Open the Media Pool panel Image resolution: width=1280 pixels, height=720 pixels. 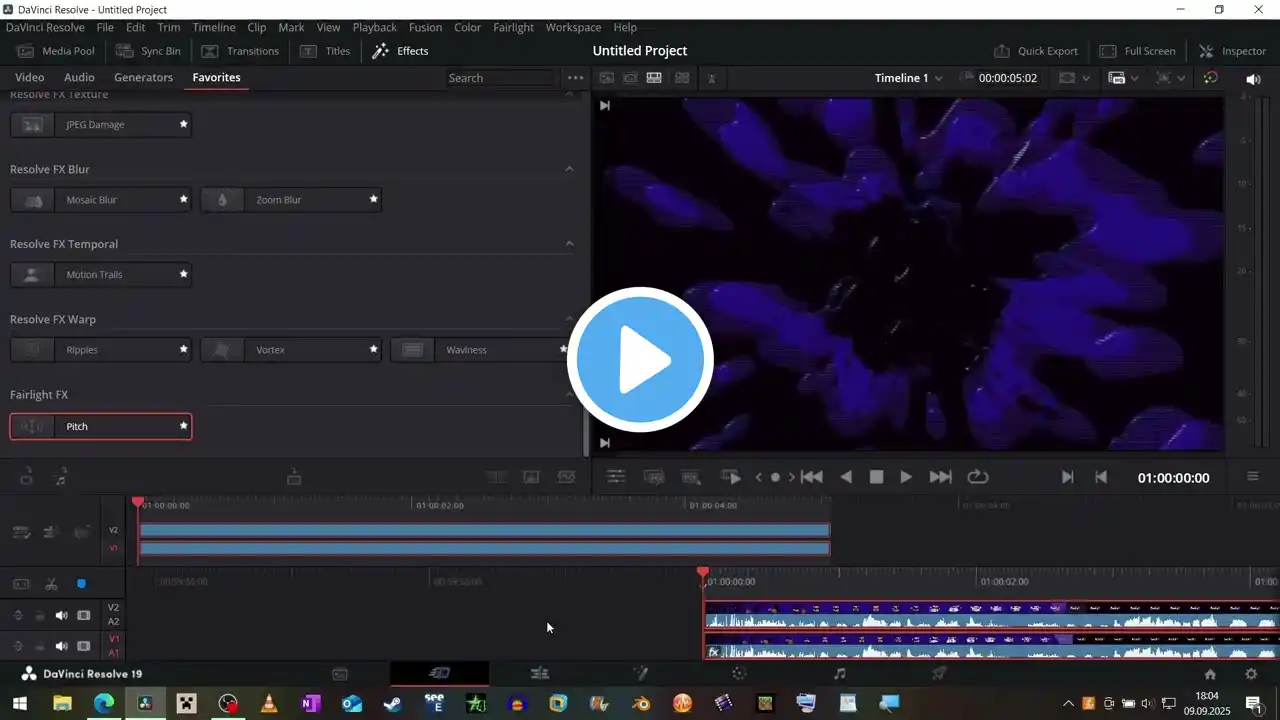[56, 51]
